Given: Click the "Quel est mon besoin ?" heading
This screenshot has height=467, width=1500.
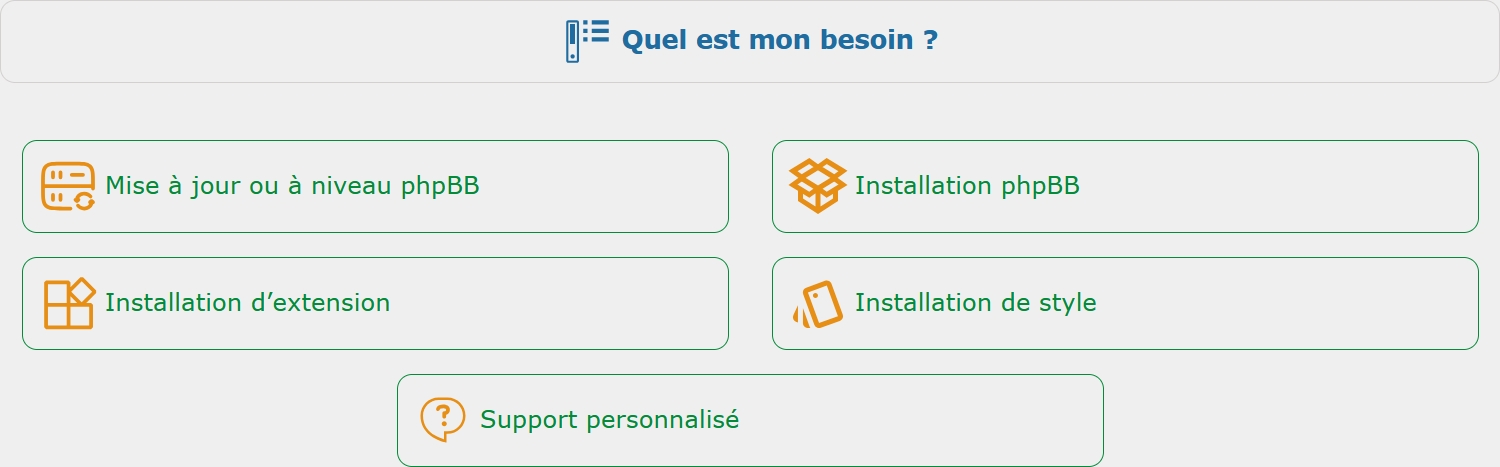Looking at the screenshot, I should coord(780,41).
